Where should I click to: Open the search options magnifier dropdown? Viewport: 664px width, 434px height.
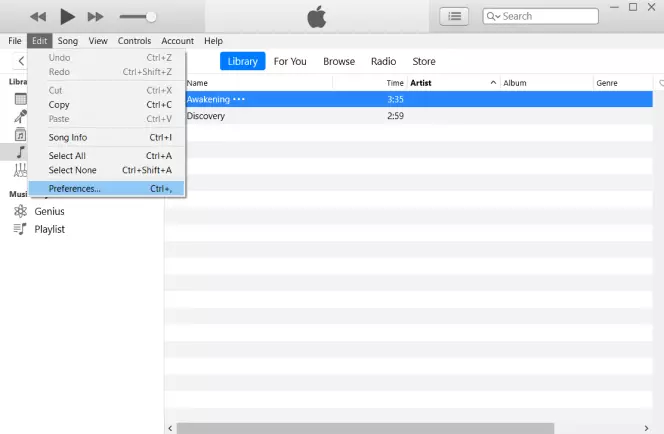coord(493,17)
